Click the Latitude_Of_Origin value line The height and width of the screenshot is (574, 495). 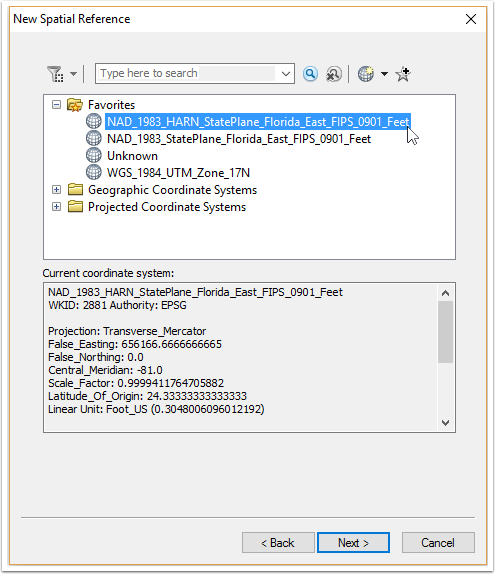pyautogui.click(x=148, y=396)
